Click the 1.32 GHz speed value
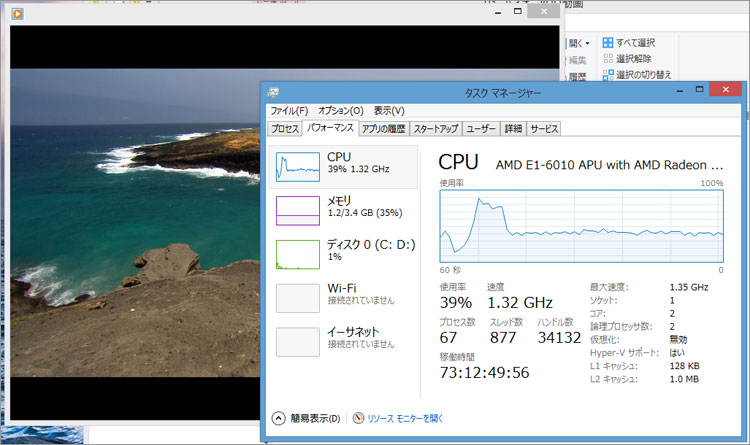 click(520, 303)
